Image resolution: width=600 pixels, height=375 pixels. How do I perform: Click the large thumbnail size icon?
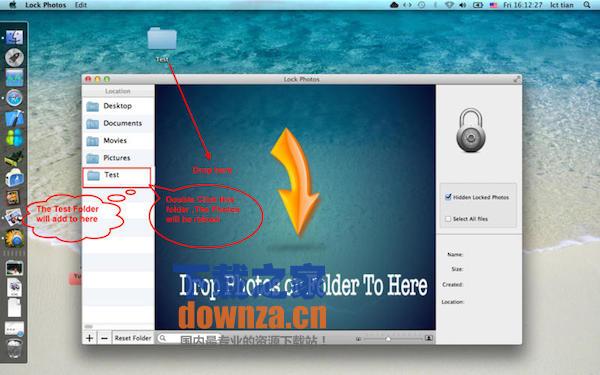[429, 338]
